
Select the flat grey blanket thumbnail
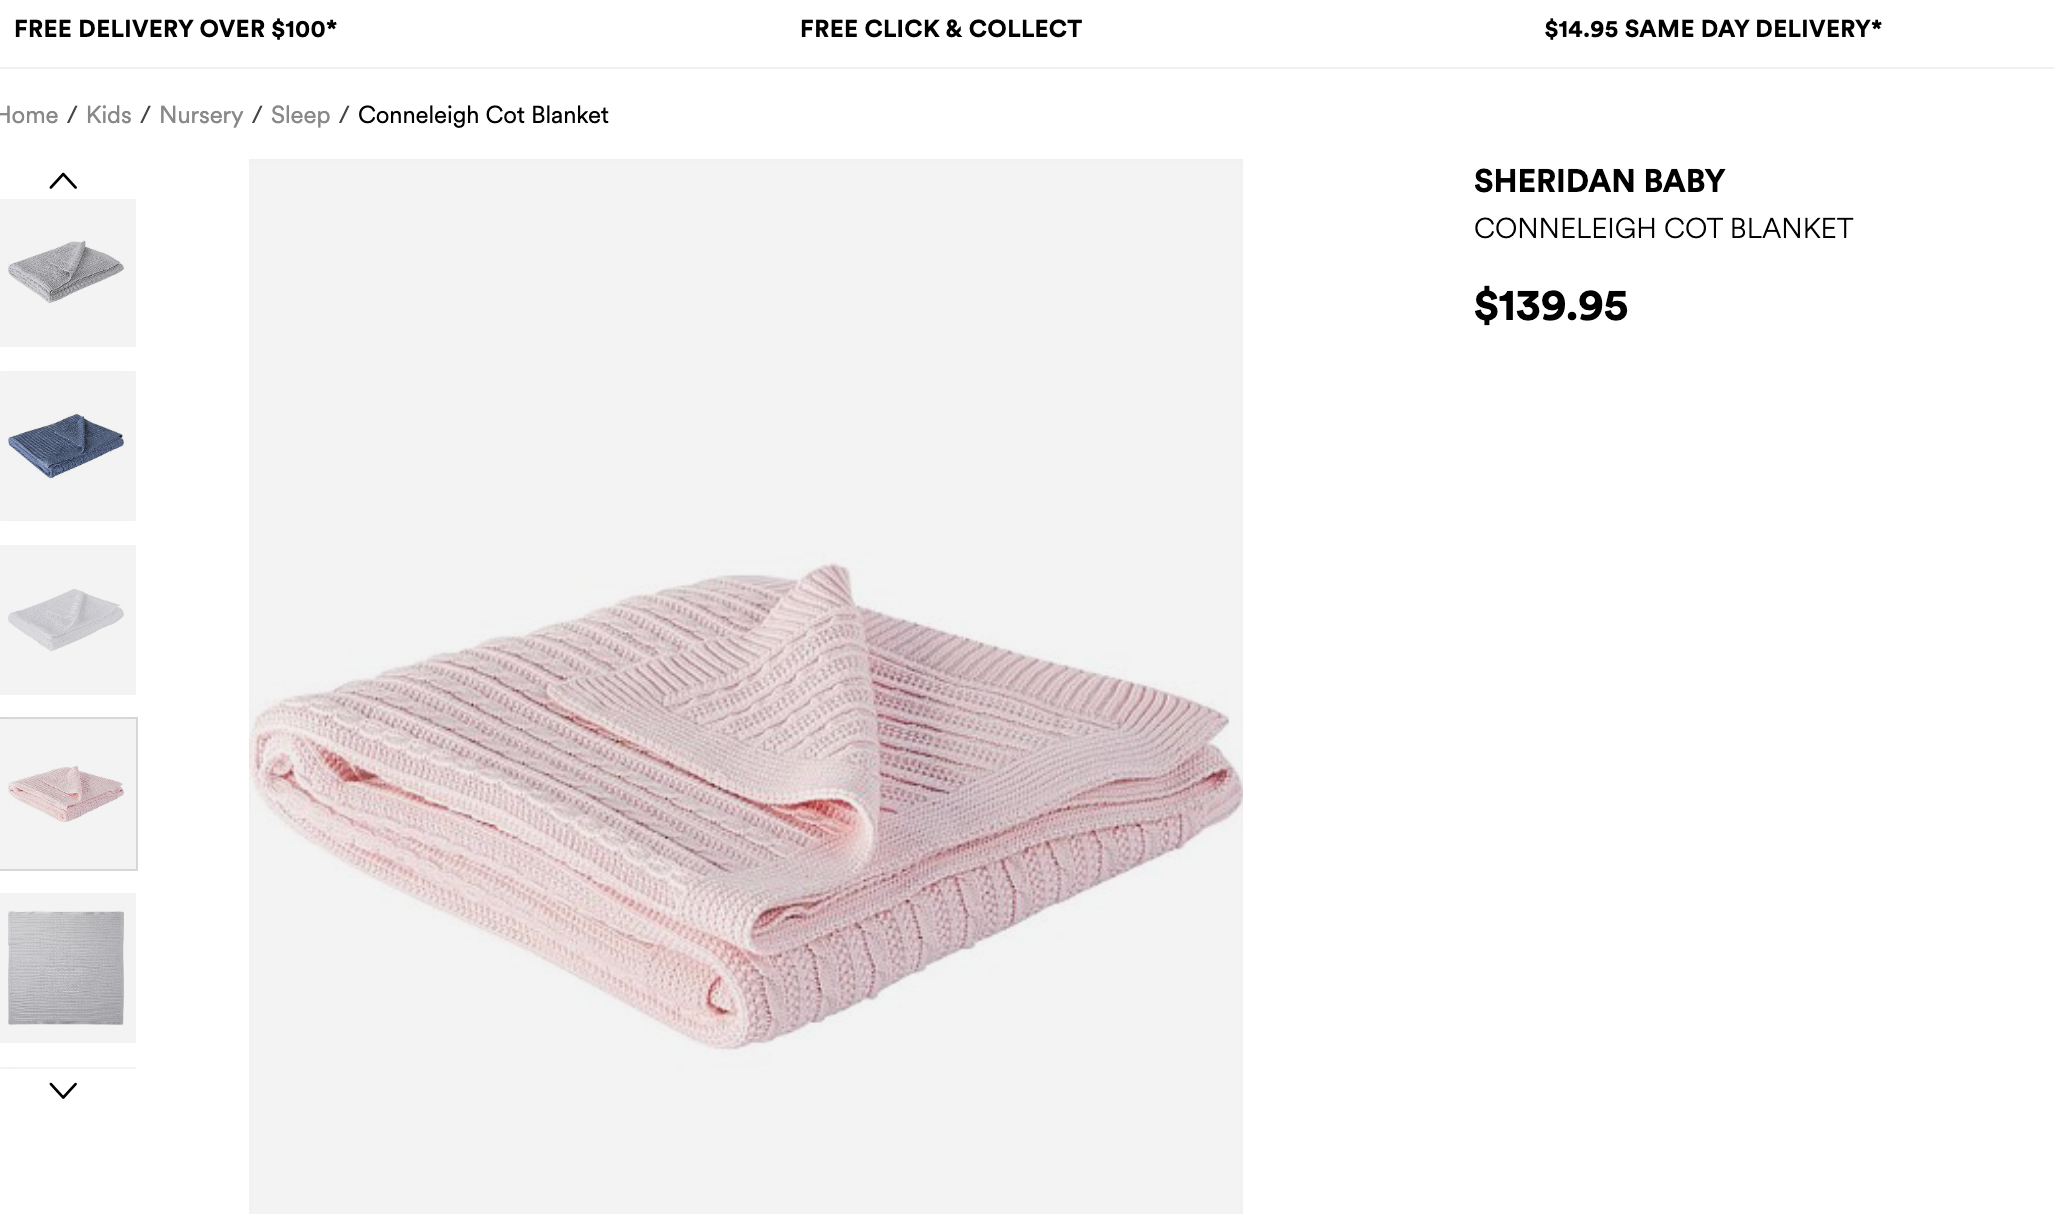tap(66, 967)
